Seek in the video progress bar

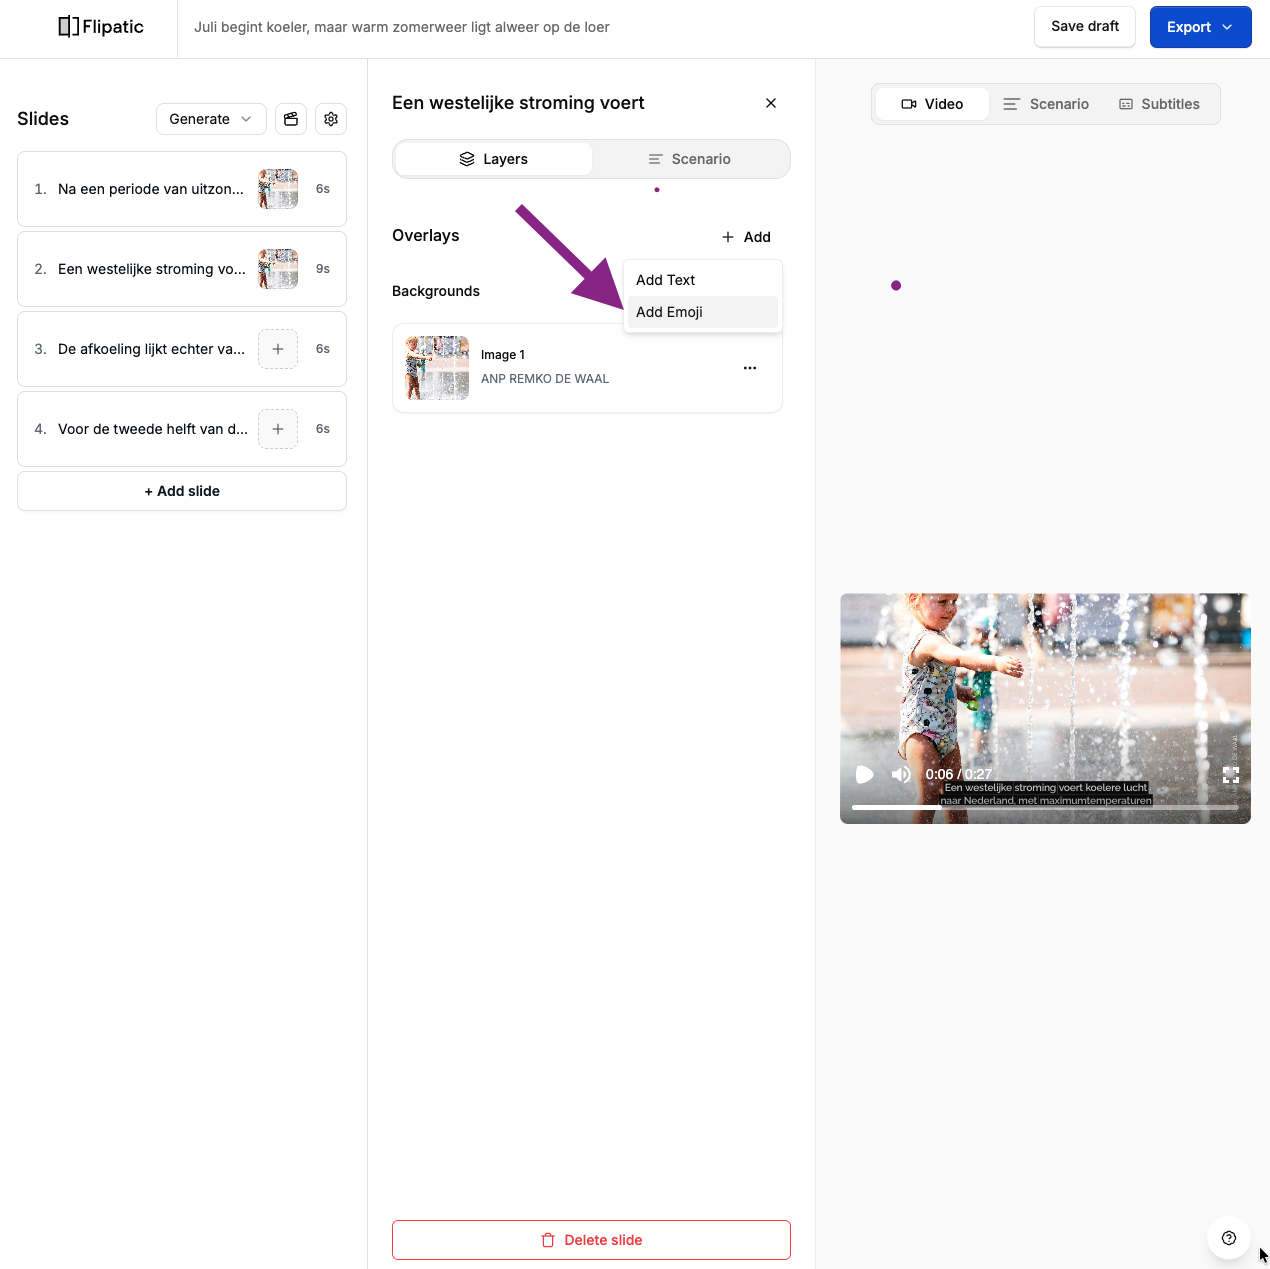pyautogui.click(x=1045, y=806)
